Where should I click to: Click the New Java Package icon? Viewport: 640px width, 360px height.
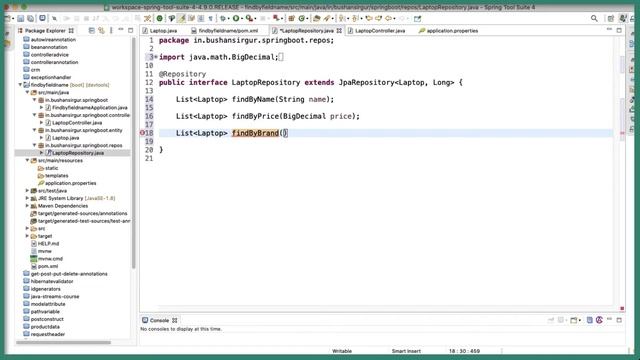point(291,18)
